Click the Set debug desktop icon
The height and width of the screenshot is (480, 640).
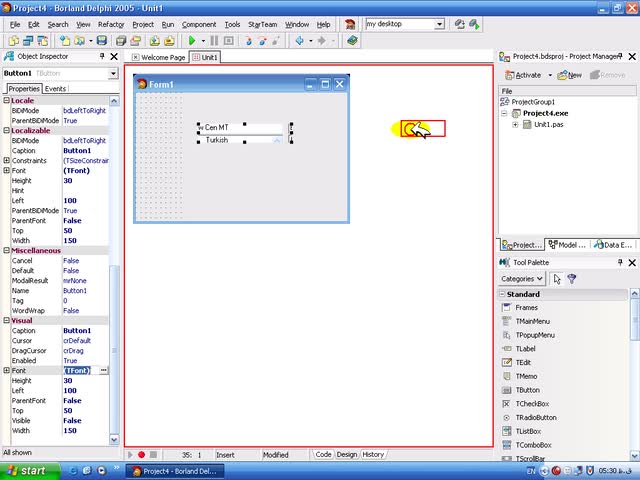click(474, 24)
